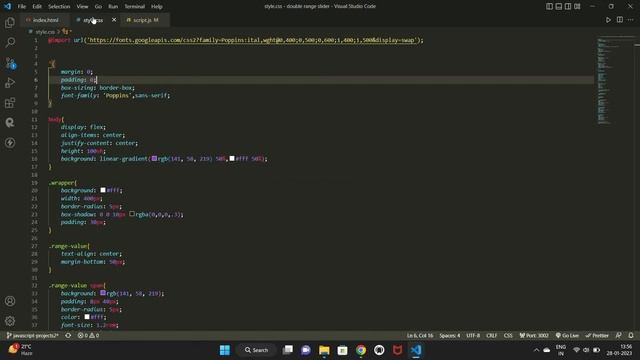640x360 pixels.
Task: Open the McAfee red shield taskbar icon
Action: point(398,350)
